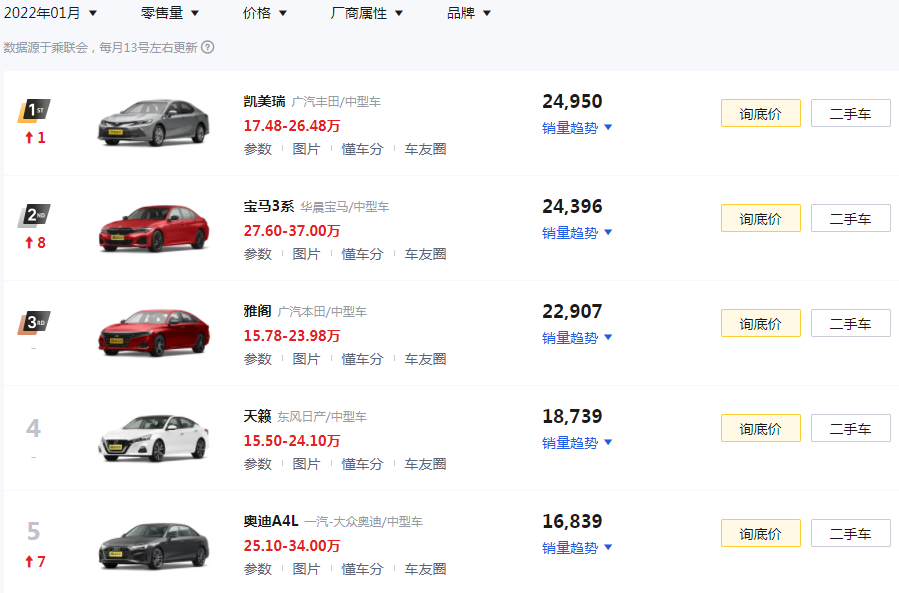The height and width of the screenshot is (593, 899).
Task: Visit 车友圈 for 奥迪A4L
Action: (x=425, y=569)
